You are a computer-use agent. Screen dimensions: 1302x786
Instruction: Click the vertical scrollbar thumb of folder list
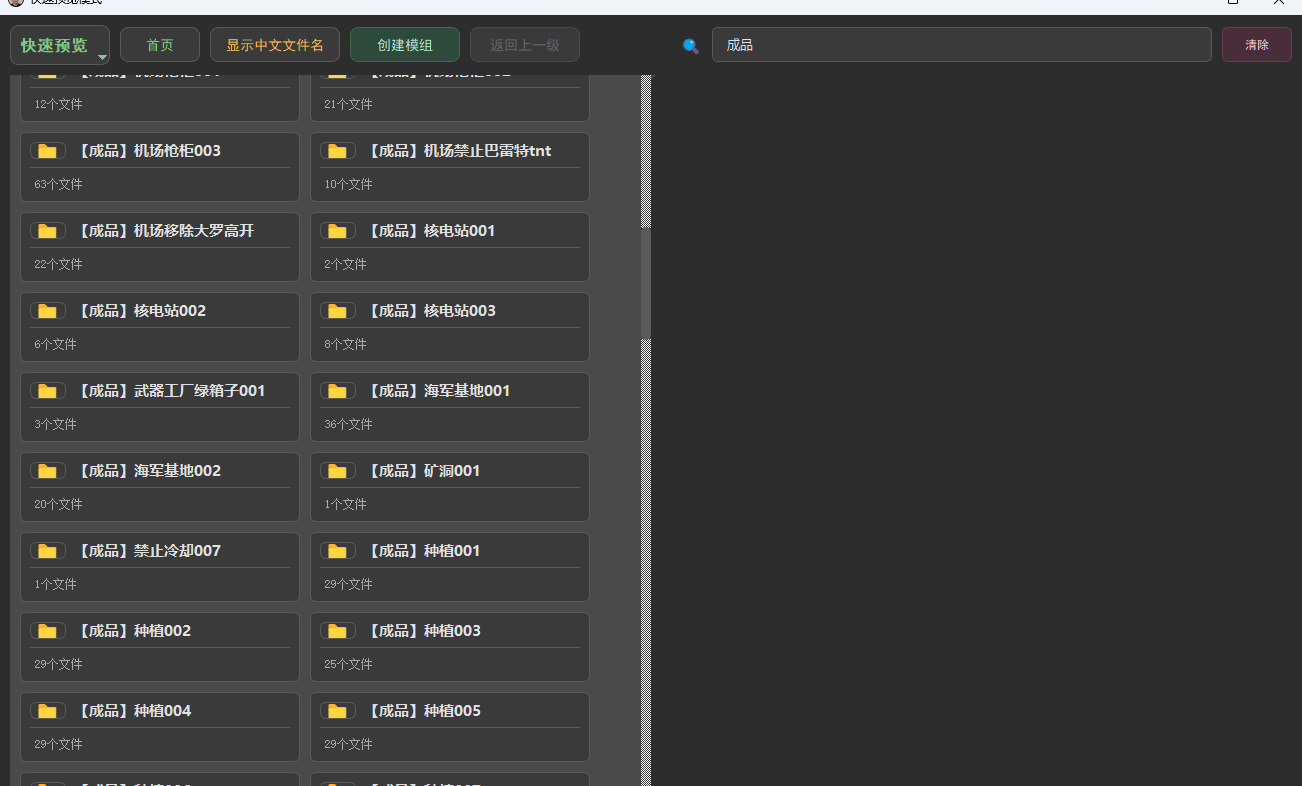click(646, 283)
